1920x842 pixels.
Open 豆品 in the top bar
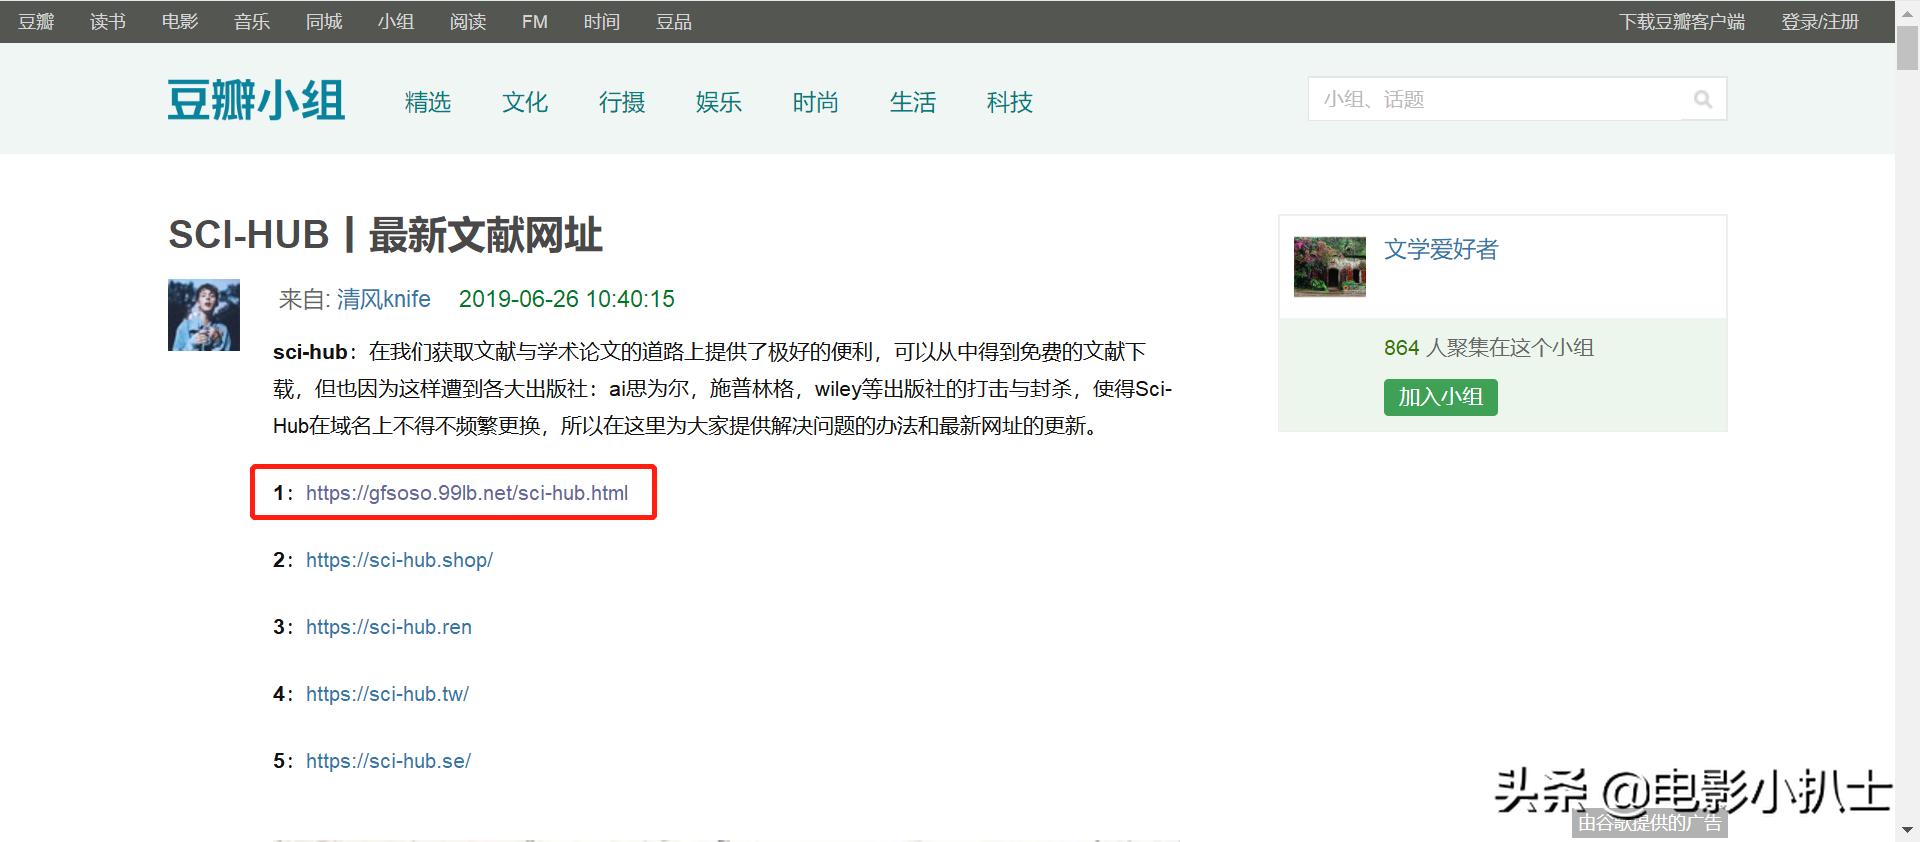point(674,21)
